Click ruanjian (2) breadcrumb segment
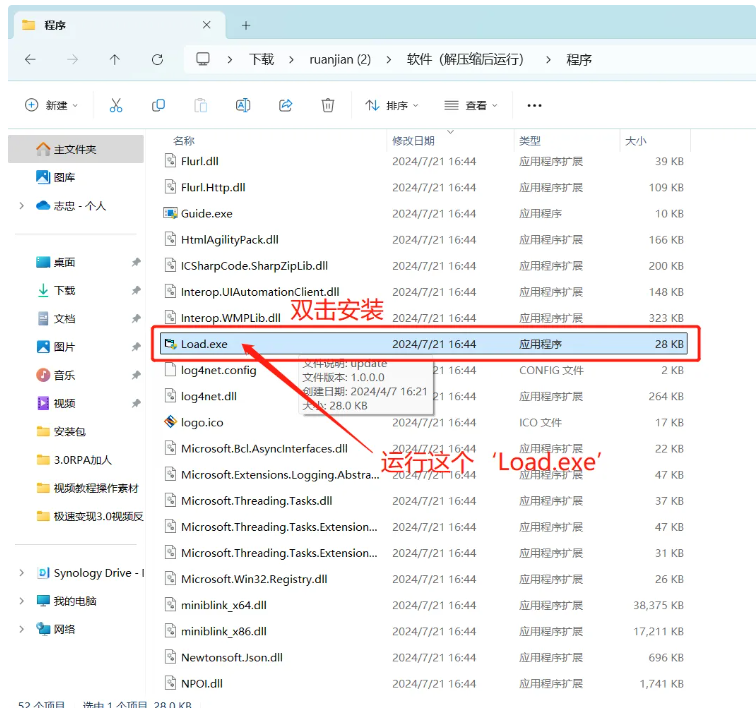This screenshot has height=727, width=756. pos(340,59)
